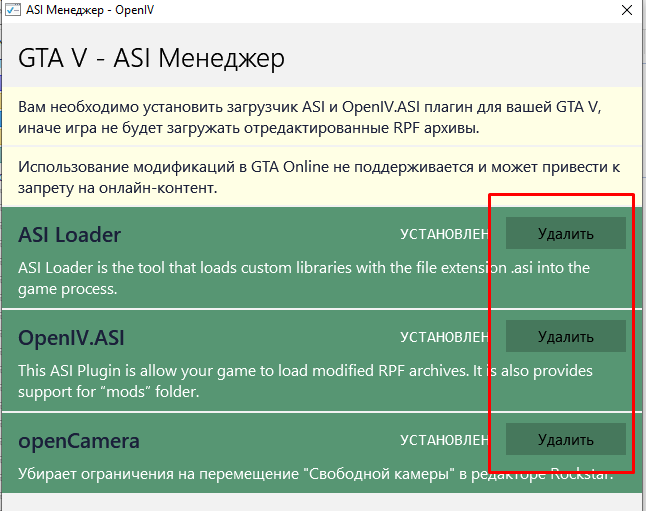Click УСТАНОВЛЕН status of openCamera

[x=444, y=440]
